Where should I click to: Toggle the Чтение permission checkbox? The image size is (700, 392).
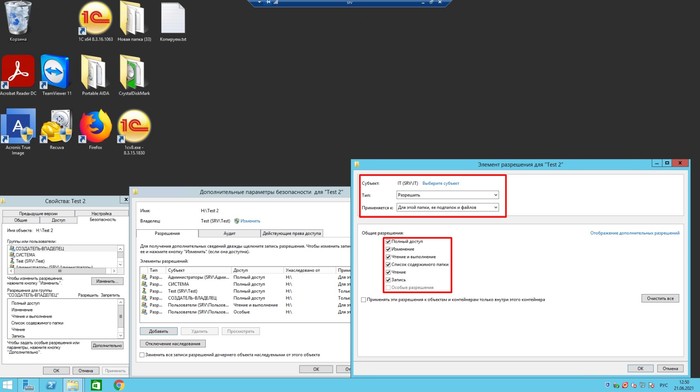coord(388,272)
